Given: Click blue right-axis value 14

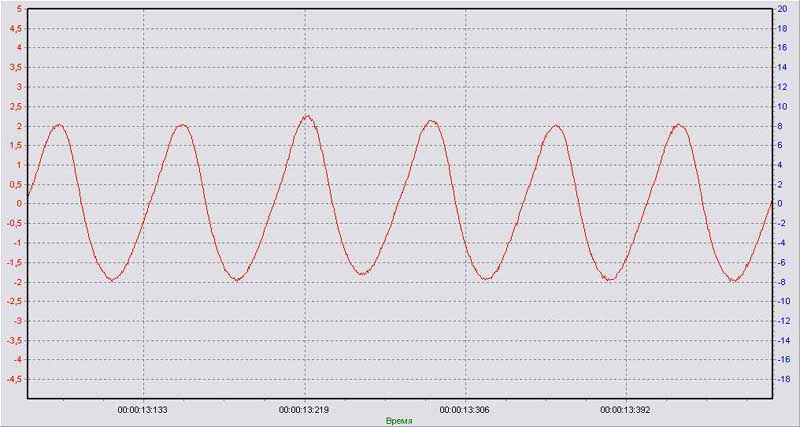Looking at the screenshot, I should (781, 67).
